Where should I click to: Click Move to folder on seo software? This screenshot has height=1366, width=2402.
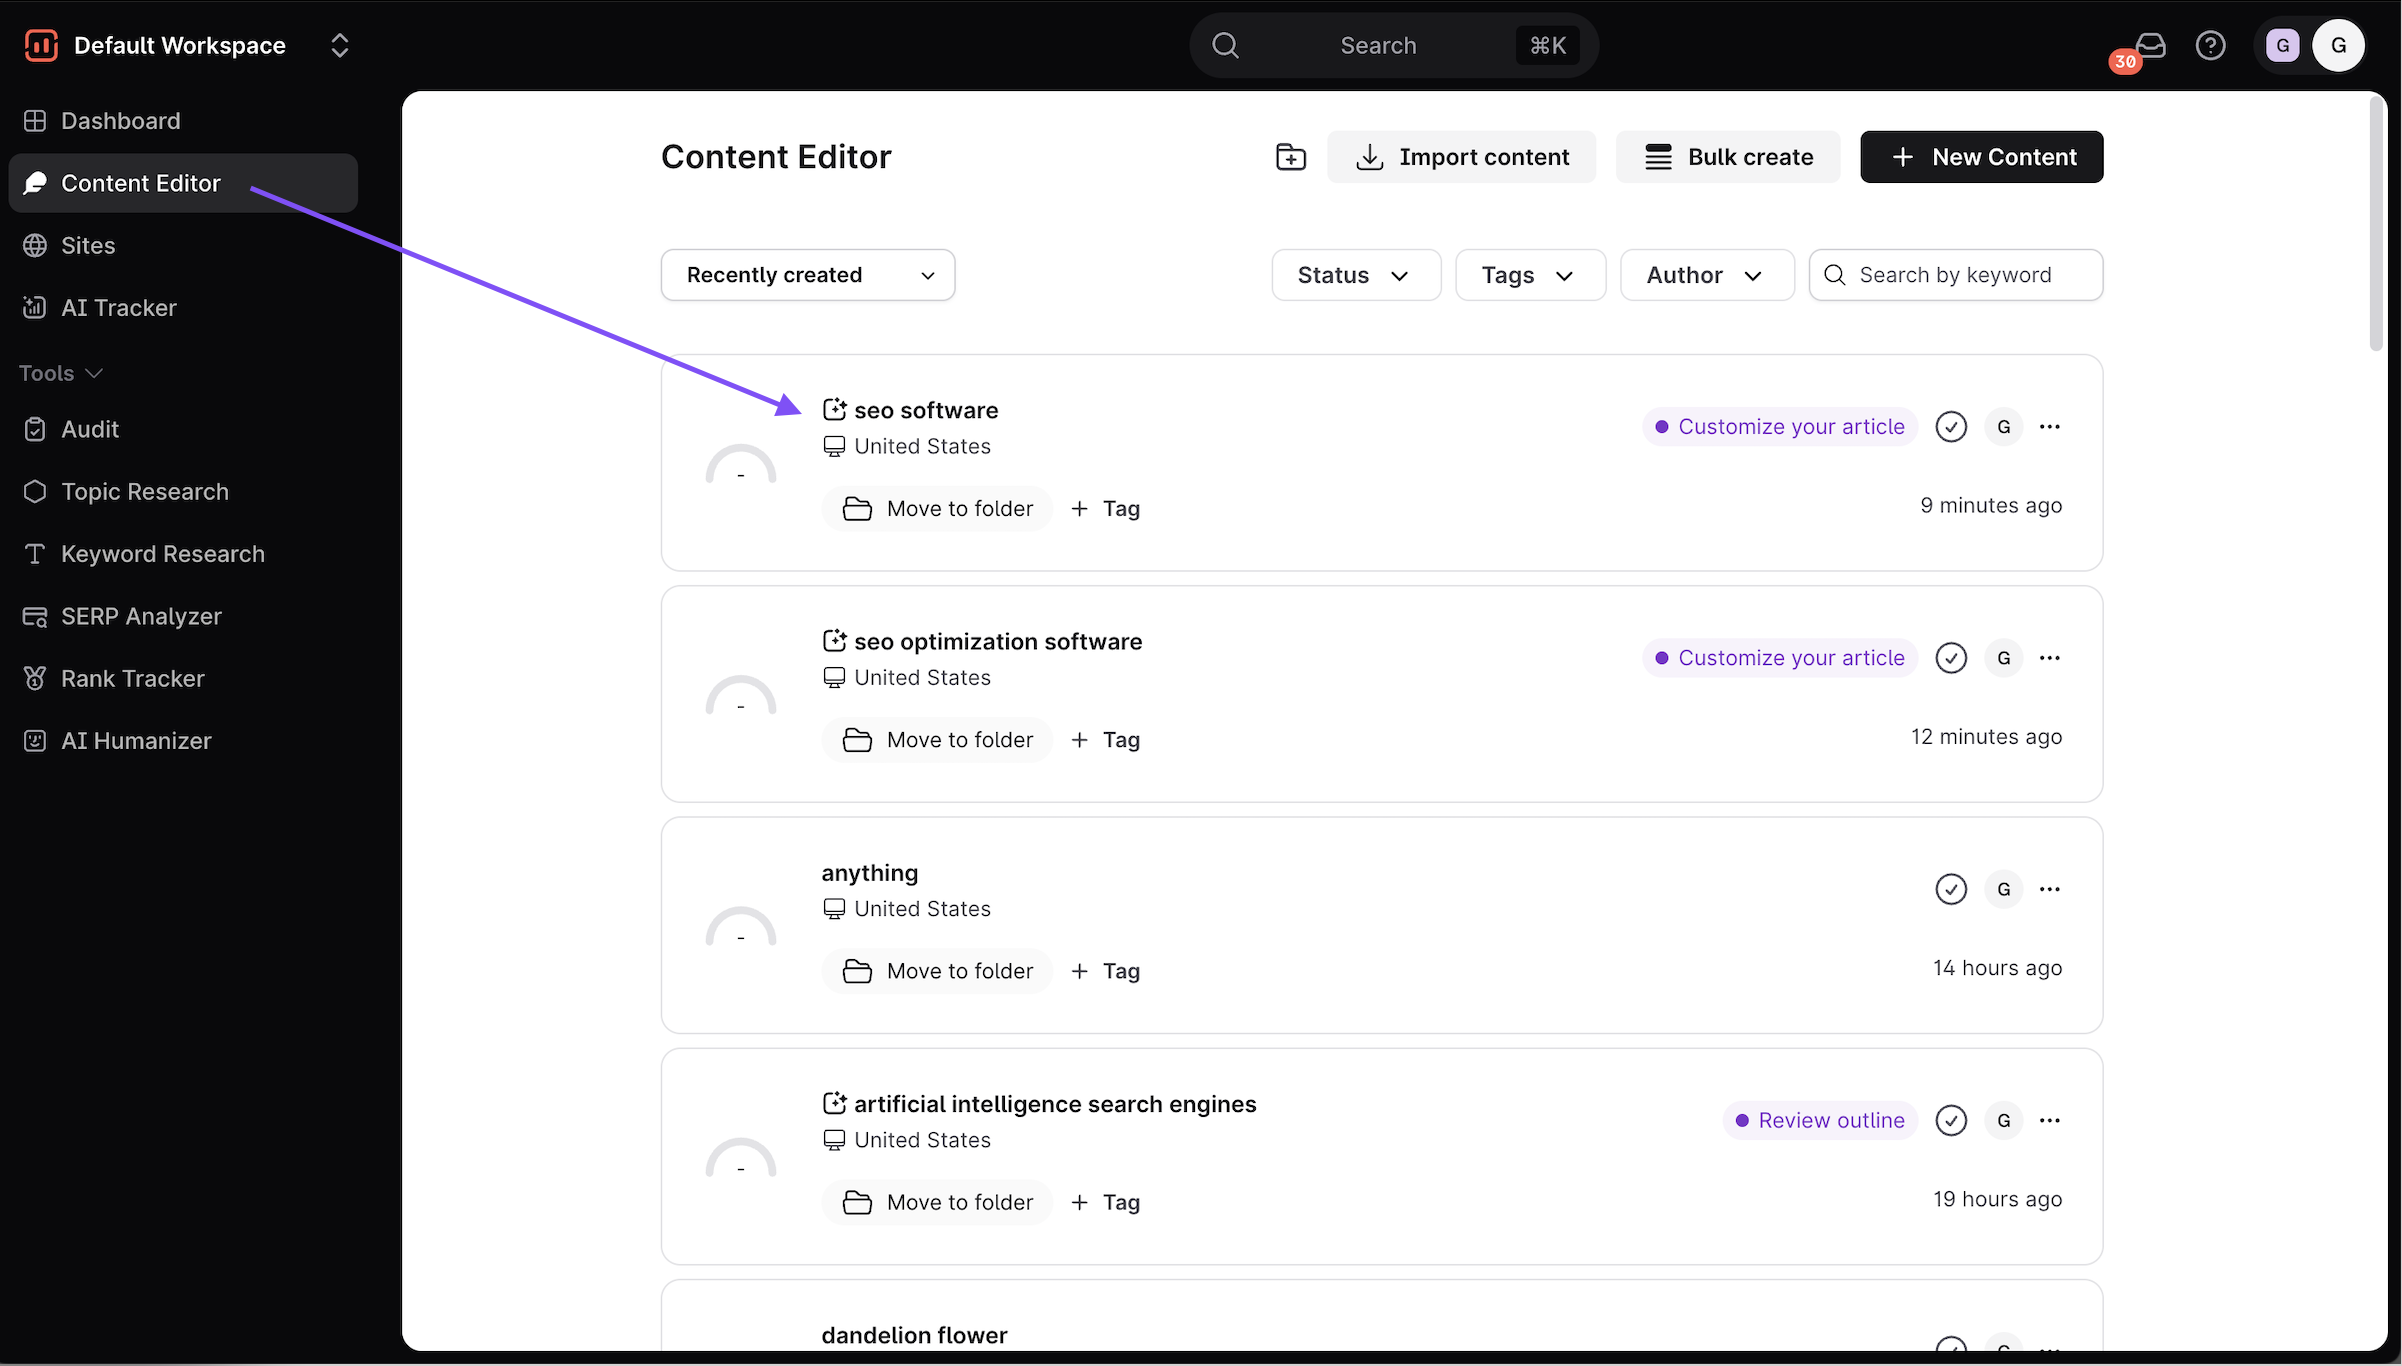(x=937, y=509)
